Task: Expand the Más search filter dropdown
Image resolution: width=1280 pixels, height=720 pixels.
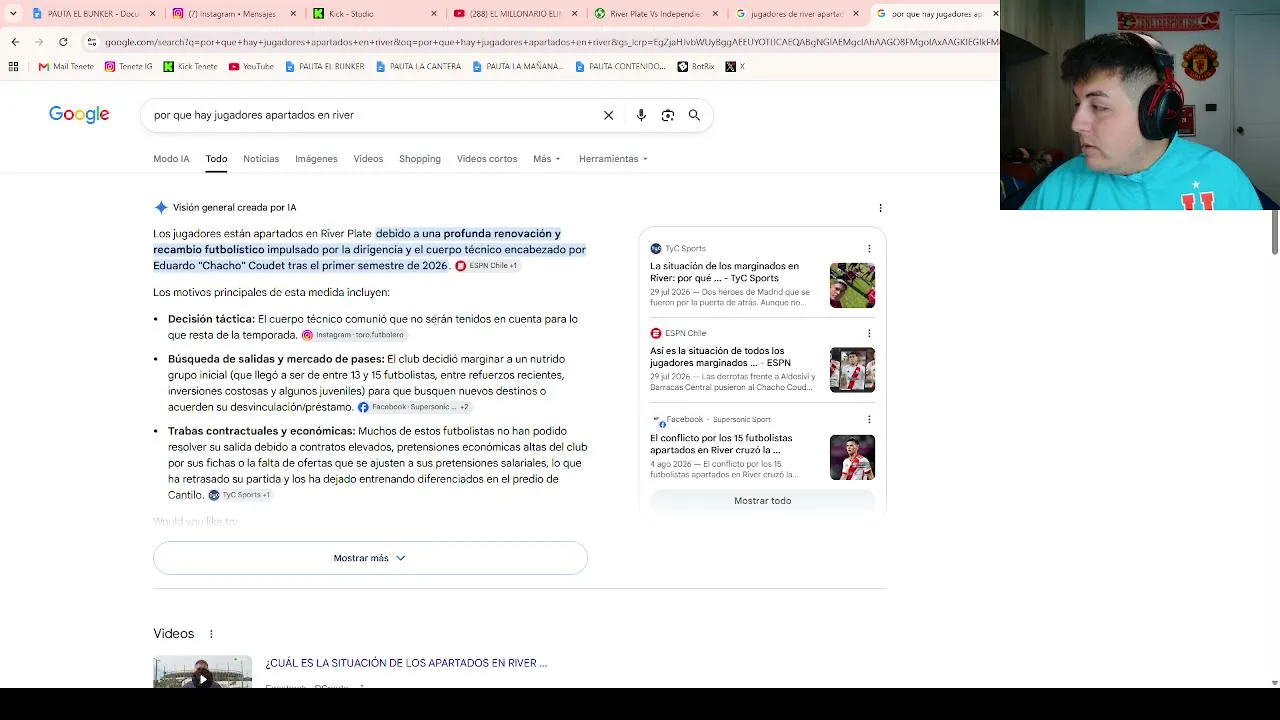Action: coord(547,159)
